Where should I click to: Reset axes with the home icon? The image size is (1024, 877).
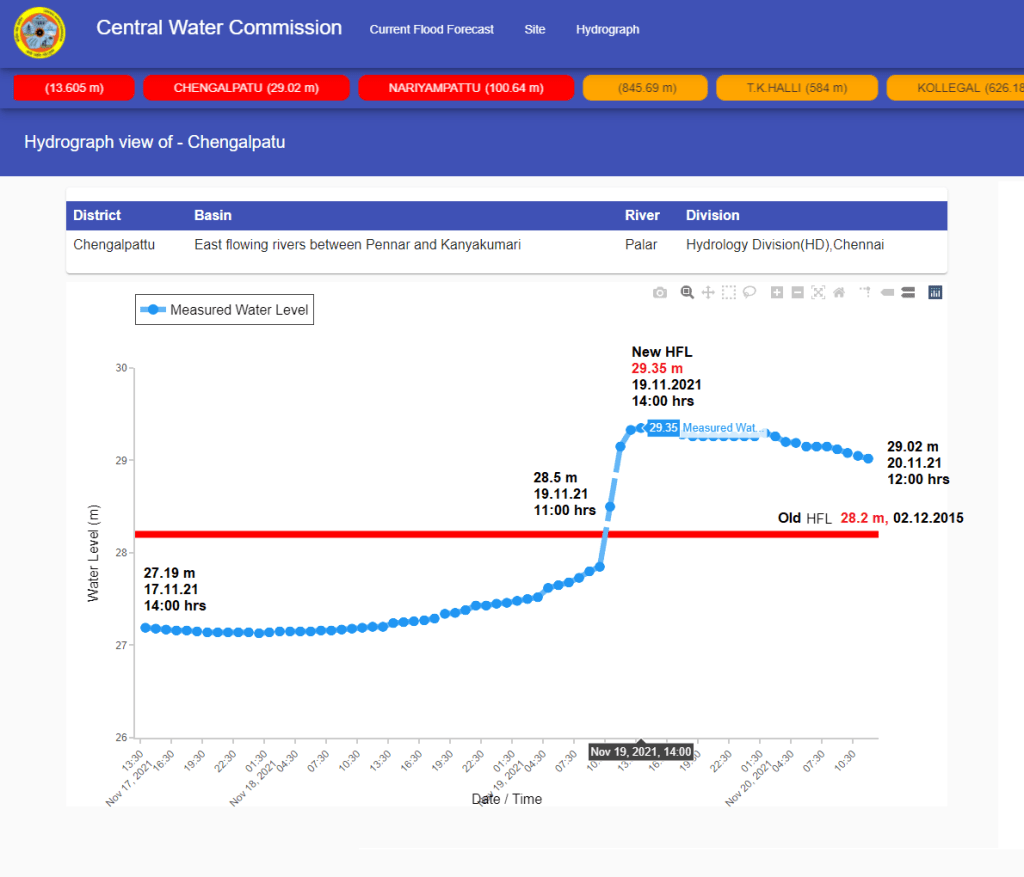click(x=839, y=293)
